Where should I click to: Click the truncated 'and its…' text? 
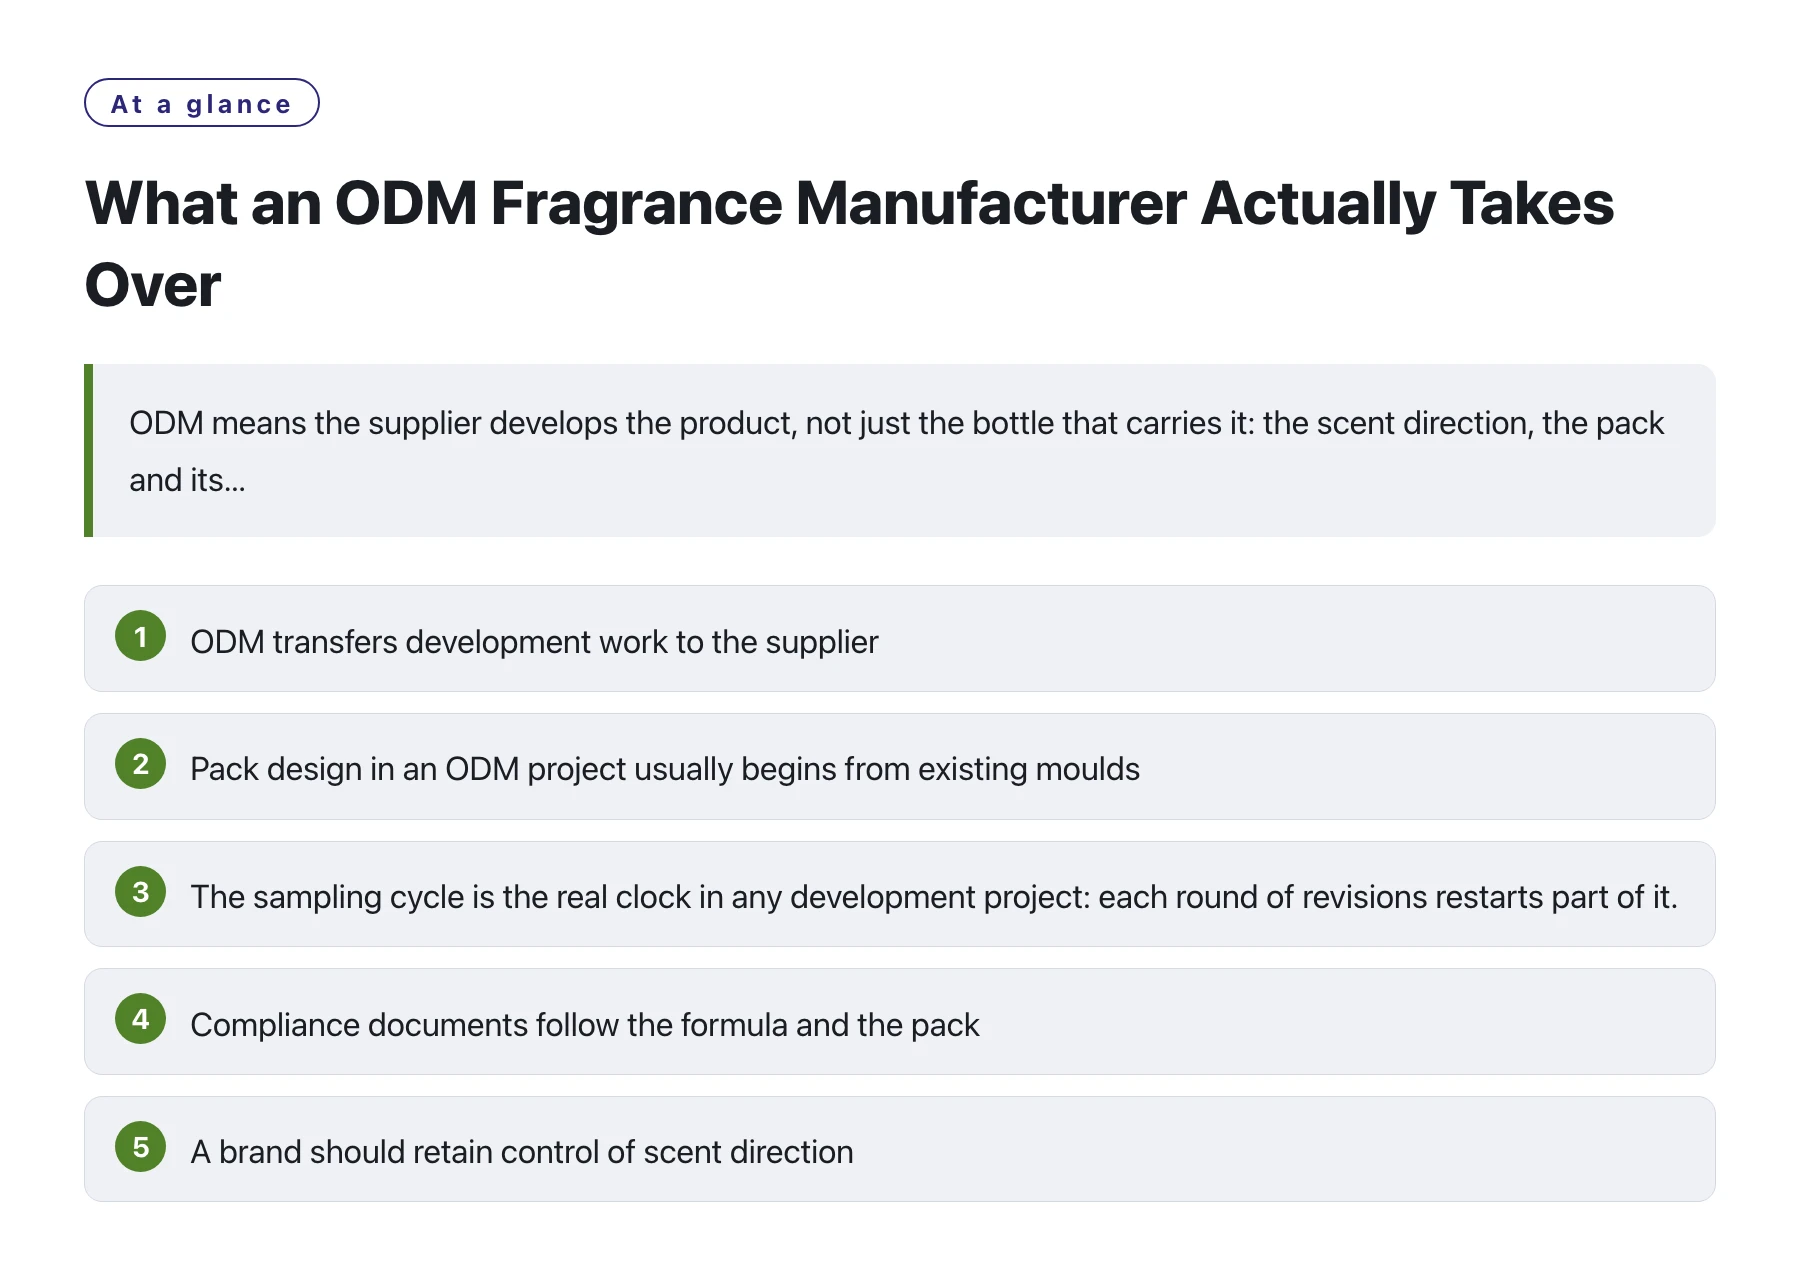[187, 480]
